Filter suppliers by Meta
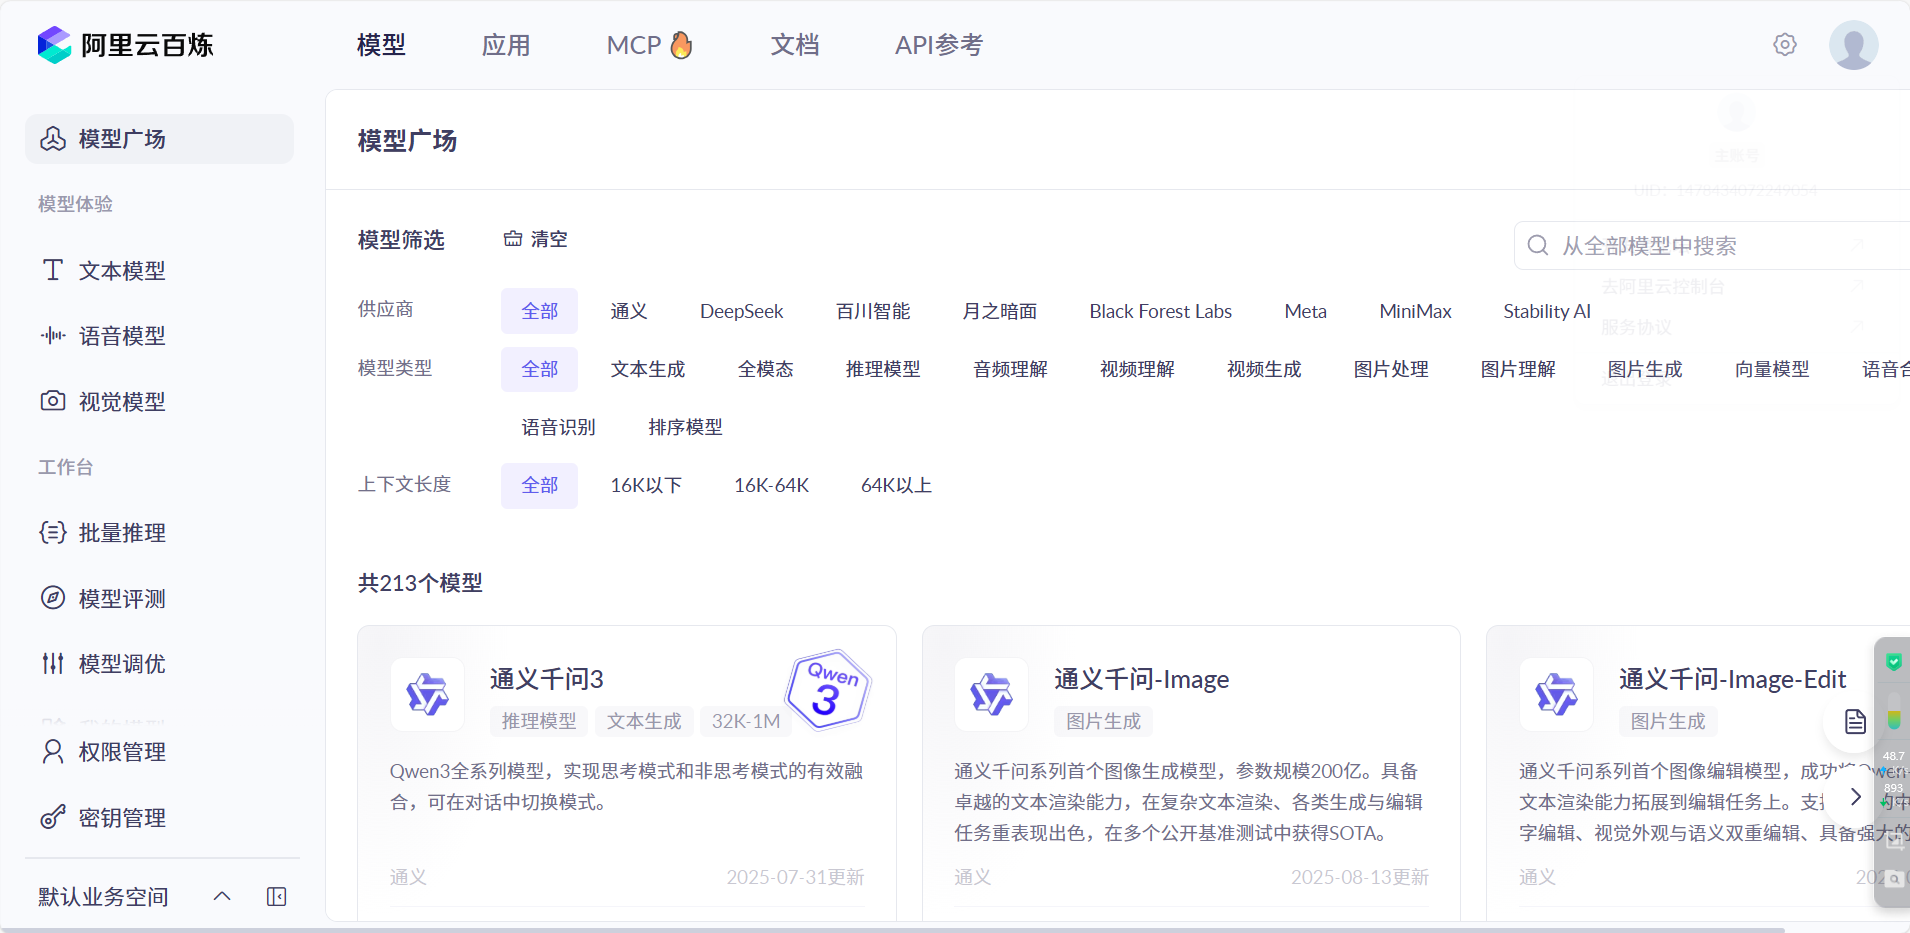Image resolution: width=1910 pixels, height=933 pixels. (1306, 311)
